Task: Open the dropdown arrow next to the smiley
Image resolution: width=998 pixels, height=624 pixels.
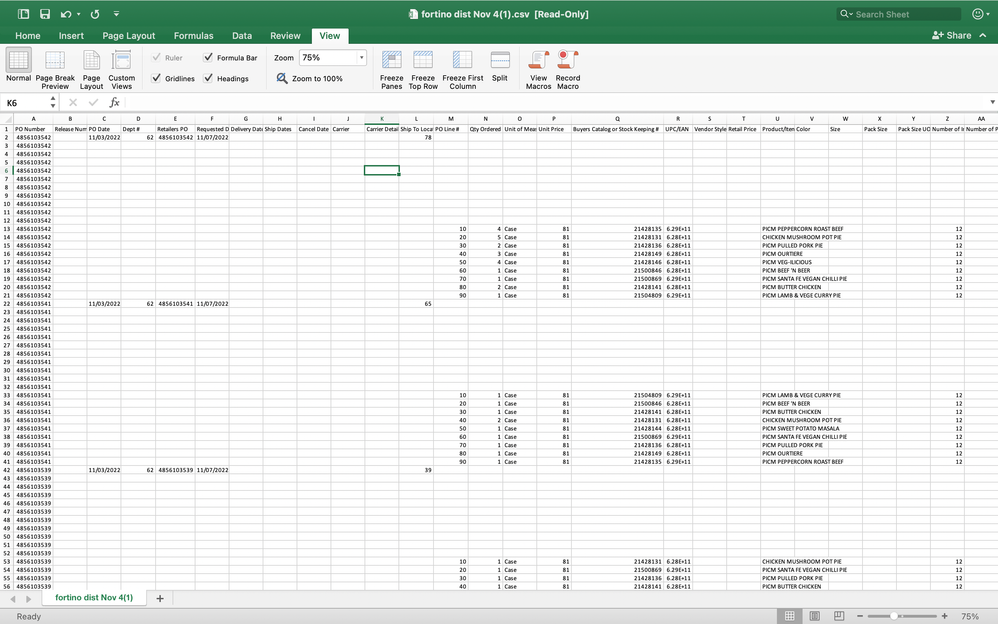Action: [988, 14]
